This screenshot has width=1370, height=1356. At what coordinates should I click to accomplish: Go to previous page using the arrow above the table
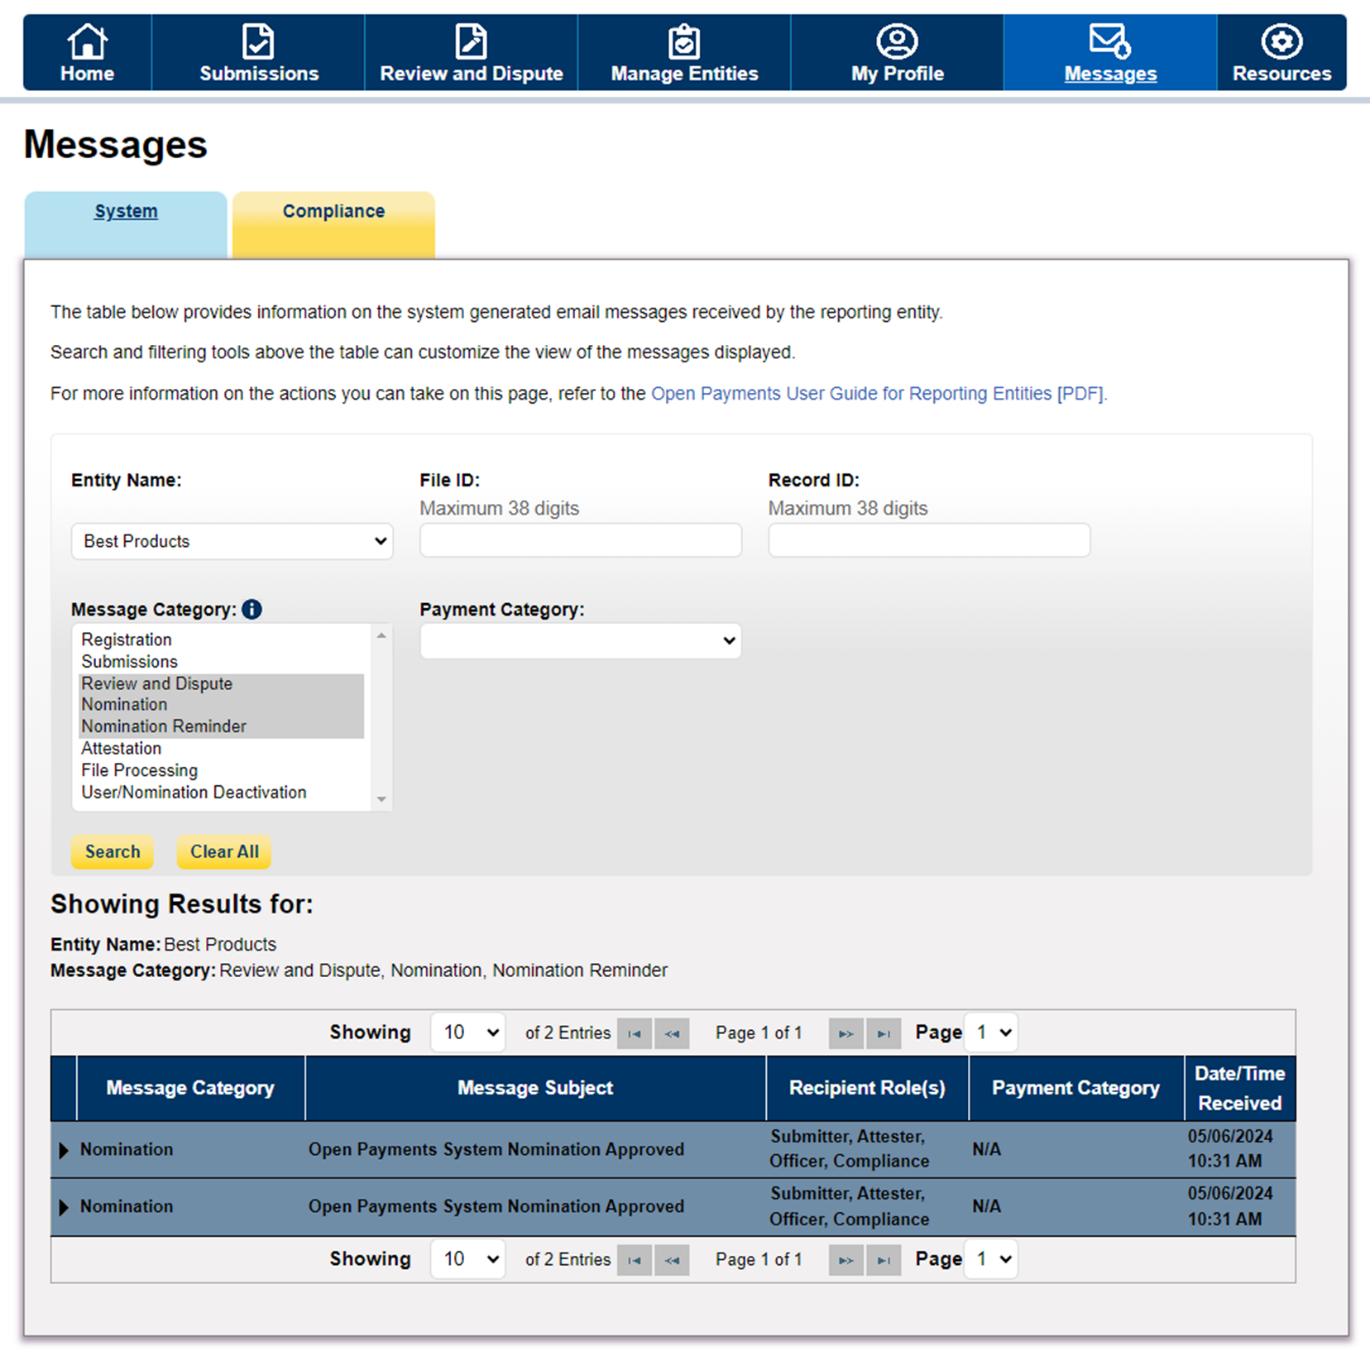(x=672, y=1033)
